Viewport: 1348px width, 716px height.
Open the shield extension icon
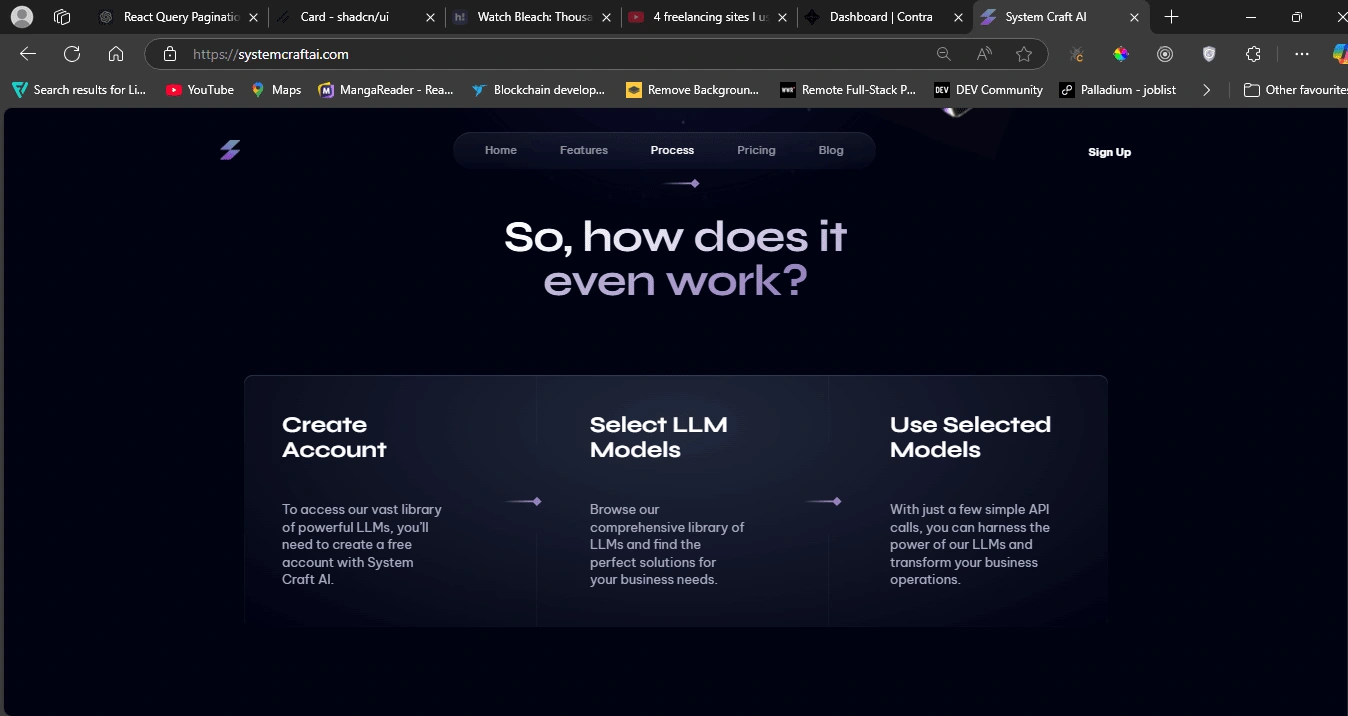click(x=1209, y=54)
